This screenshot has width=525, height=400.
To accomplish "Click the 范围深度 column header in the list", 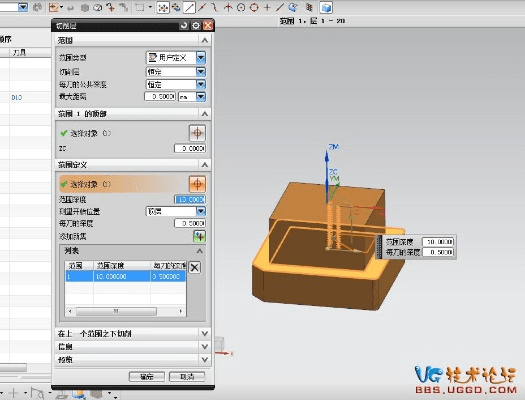I will (122, 266).
